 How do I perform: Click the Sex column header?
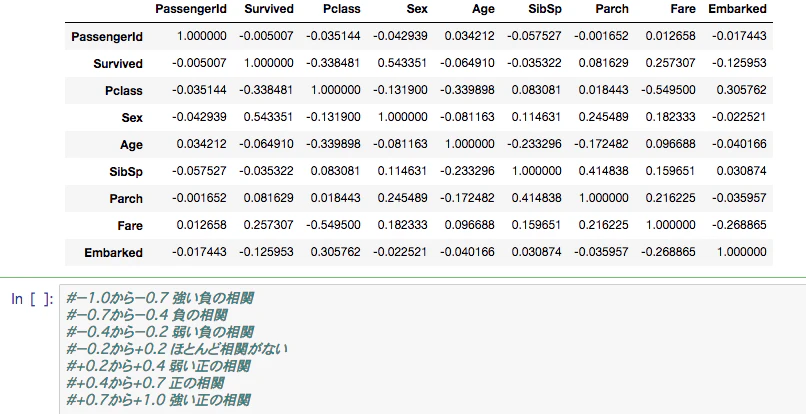pos(417,9)
